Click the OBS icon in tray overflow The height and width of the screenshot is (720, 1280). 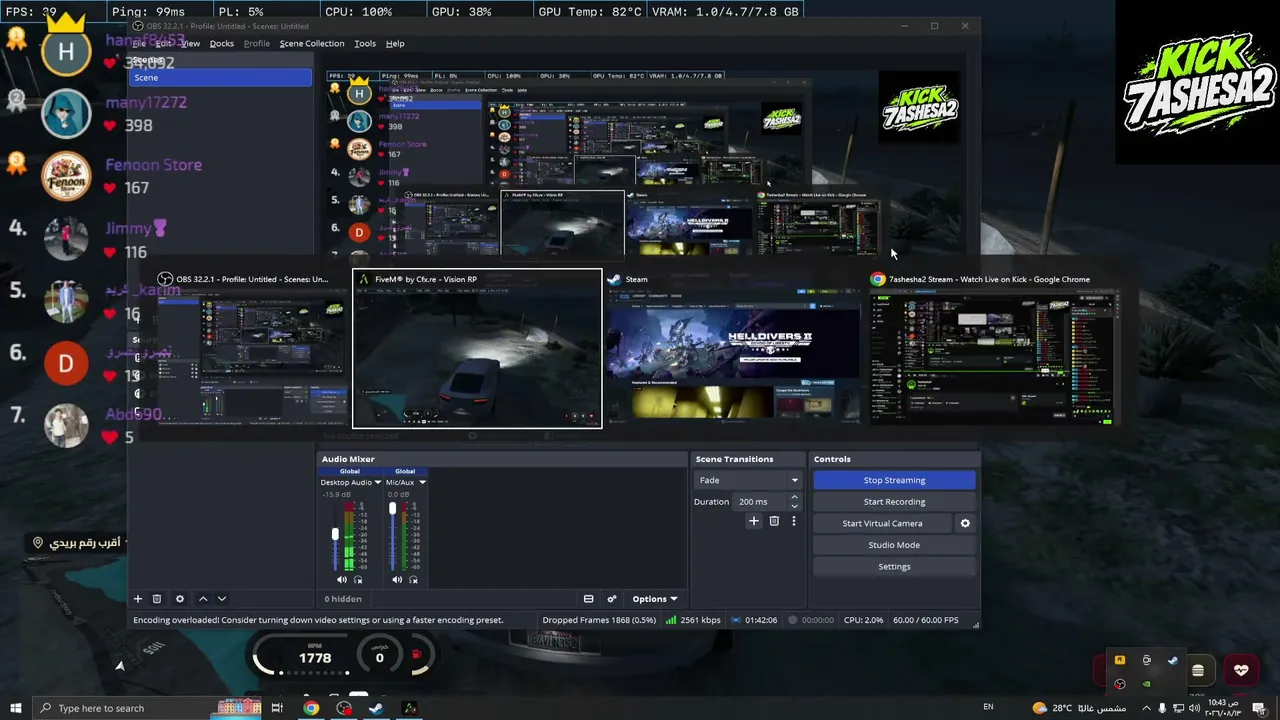click(1120, 684)
